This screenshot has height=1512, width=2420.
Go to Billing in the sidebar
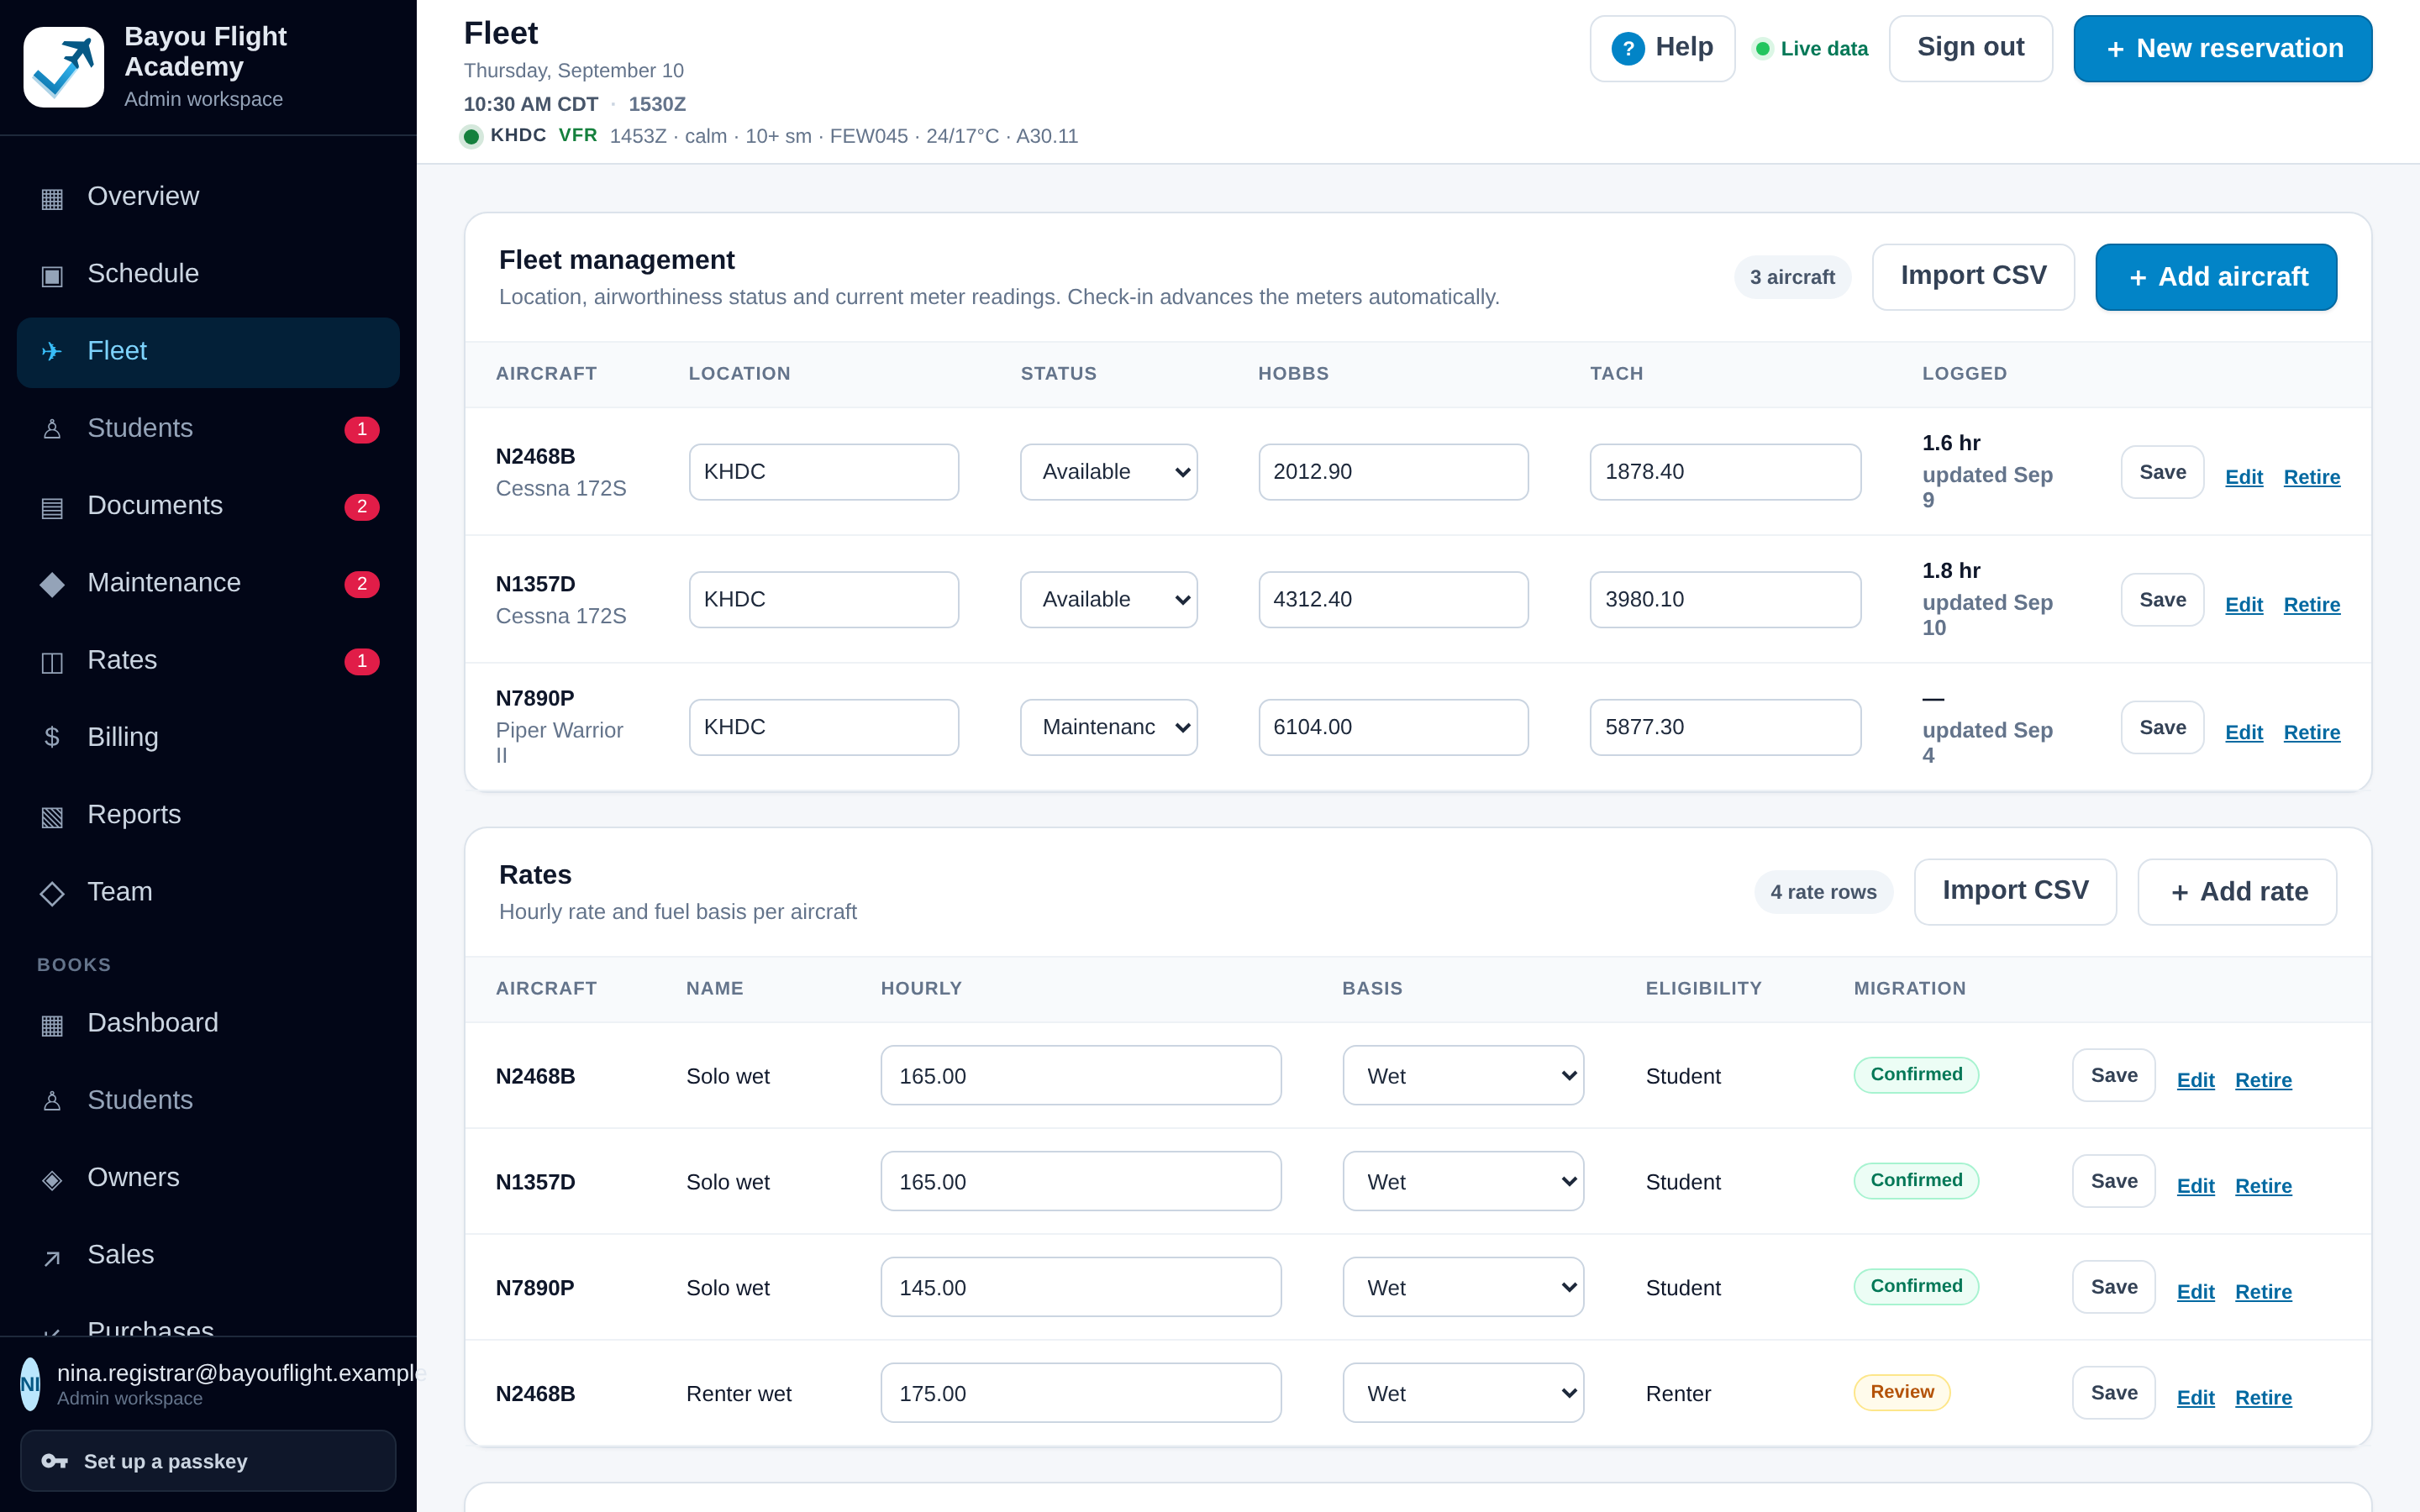(x=208, y=738)
